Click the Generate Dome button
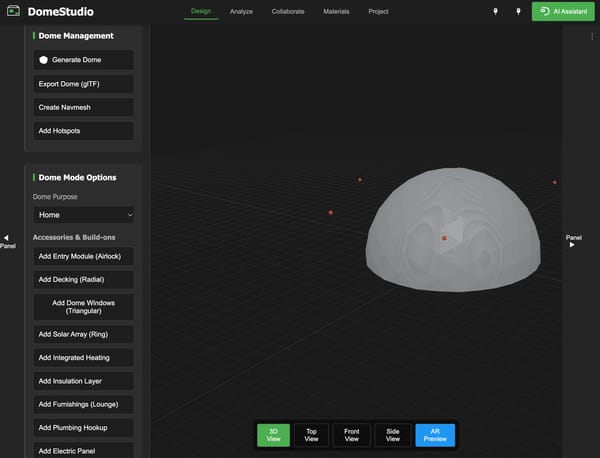This screenshot has height=458, width=600. coord(83,60)
